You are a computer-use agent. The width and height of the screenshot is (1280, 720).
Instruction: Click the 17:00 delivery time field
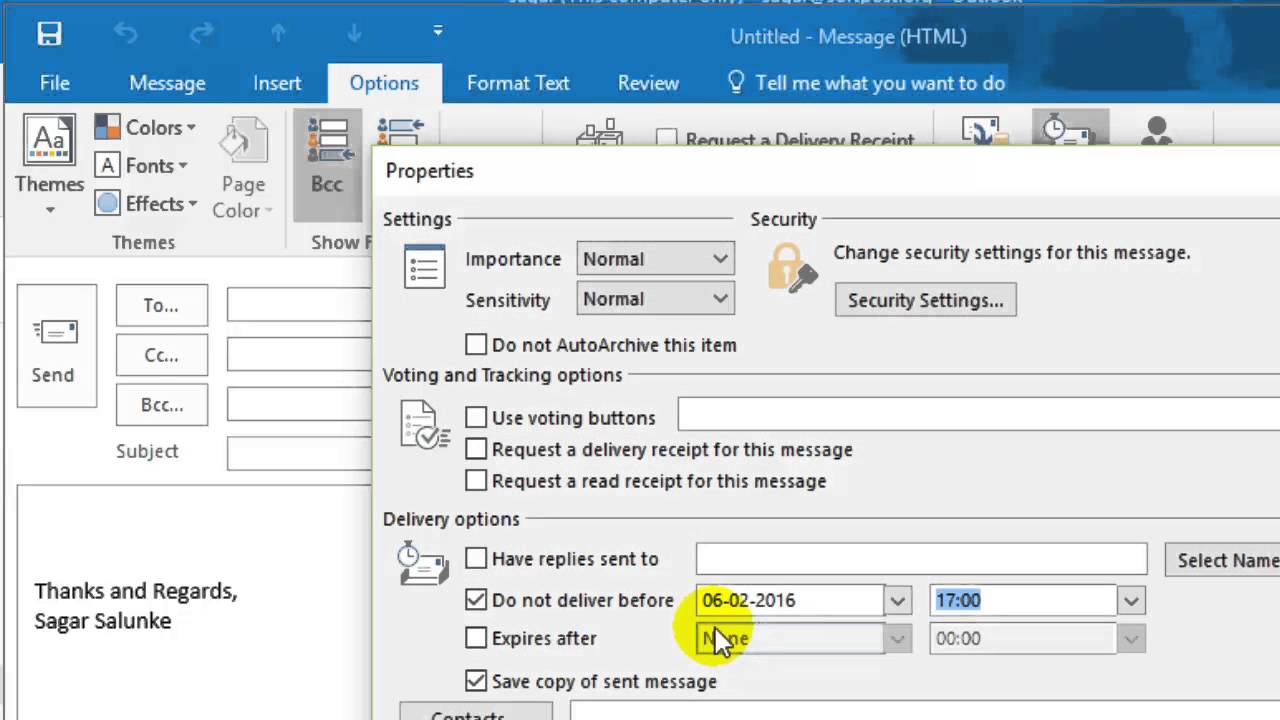tap(1023, 600)
